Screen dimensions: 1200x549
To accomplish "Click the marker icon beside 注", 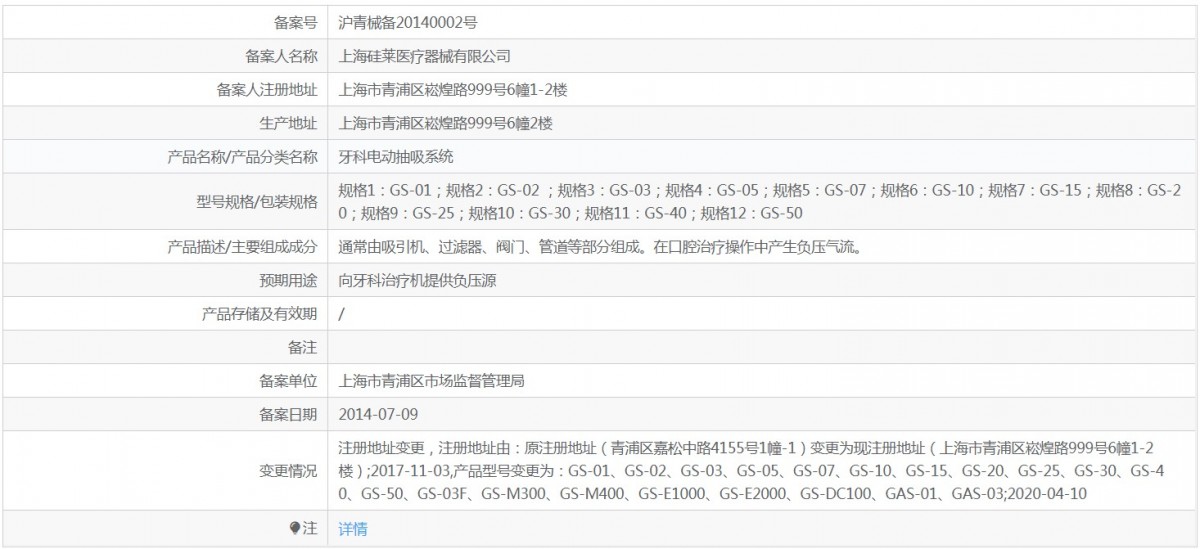I will (296, 529).
